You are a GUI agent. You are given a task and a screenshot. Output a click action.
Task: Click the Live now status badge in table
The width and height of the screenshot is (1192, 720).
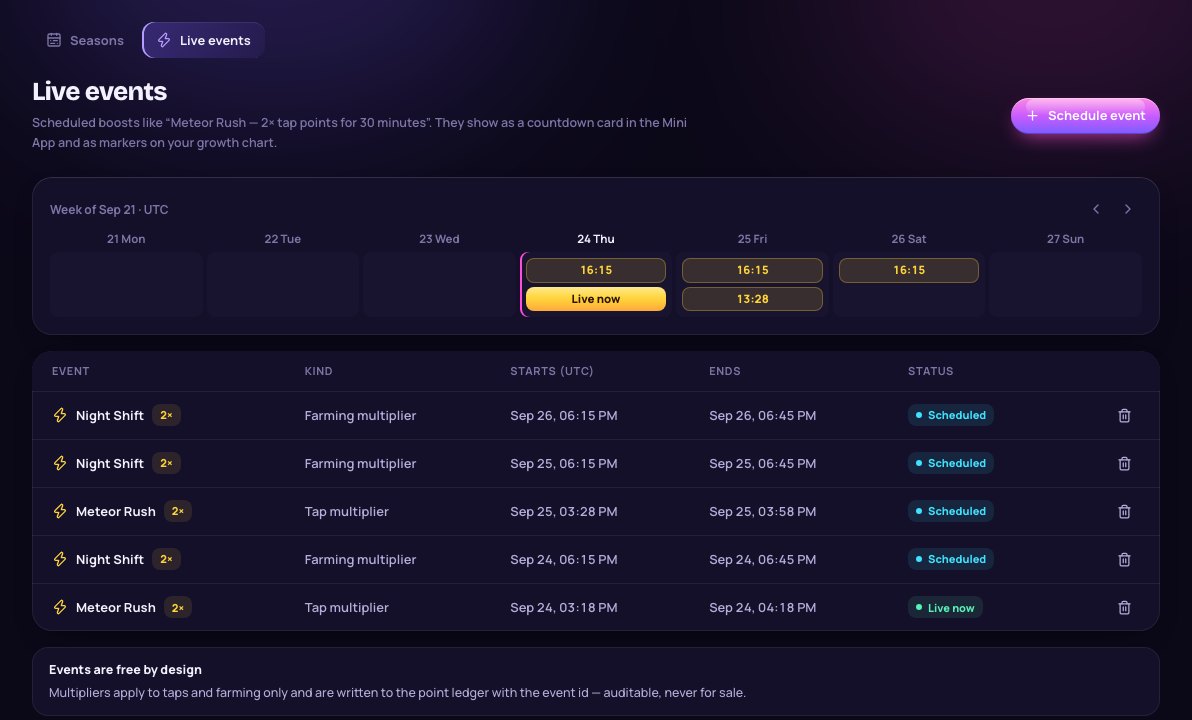[x=945, y=607]
